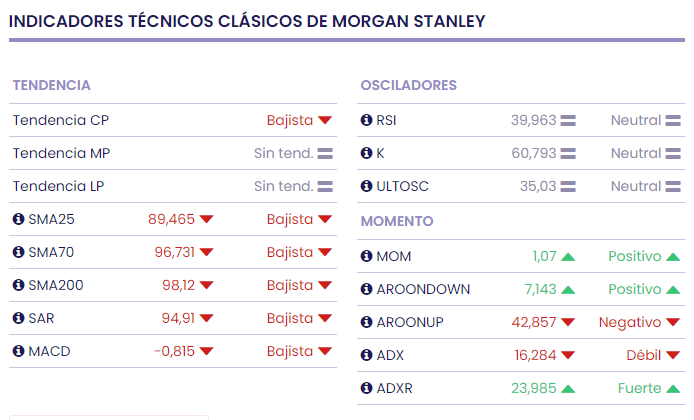Click the info icon beside SMA25
694x420 pixels.
click(19, 220)
